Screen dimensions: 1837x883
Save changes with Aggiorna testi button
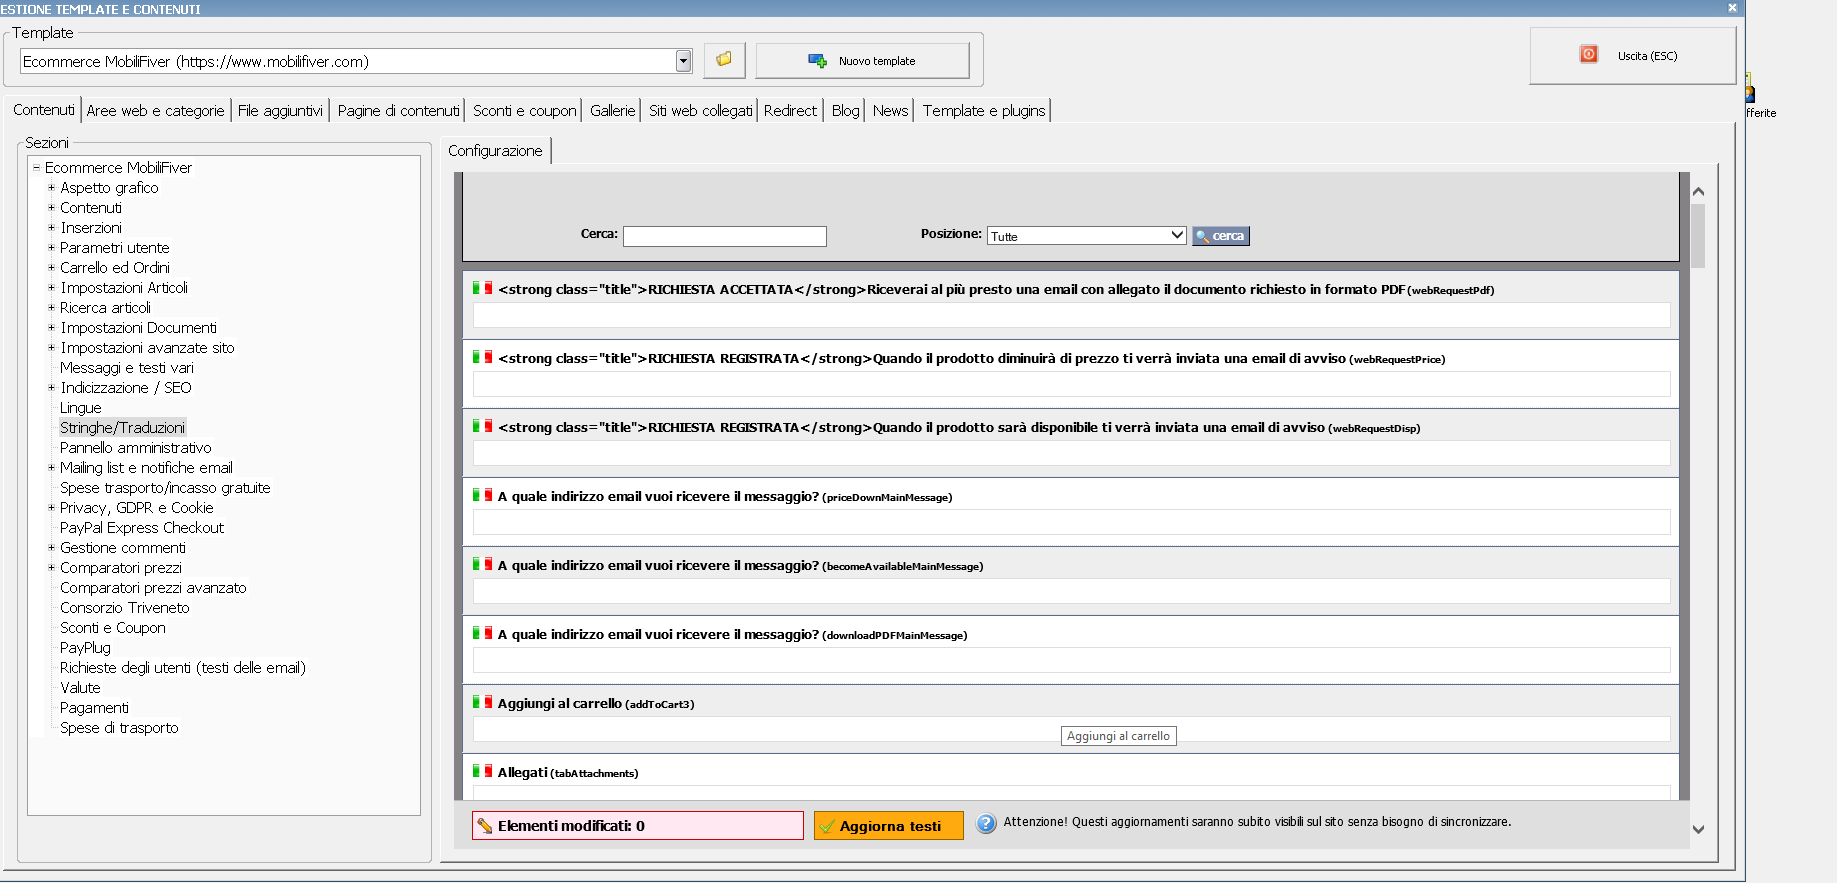click(888, 825)
